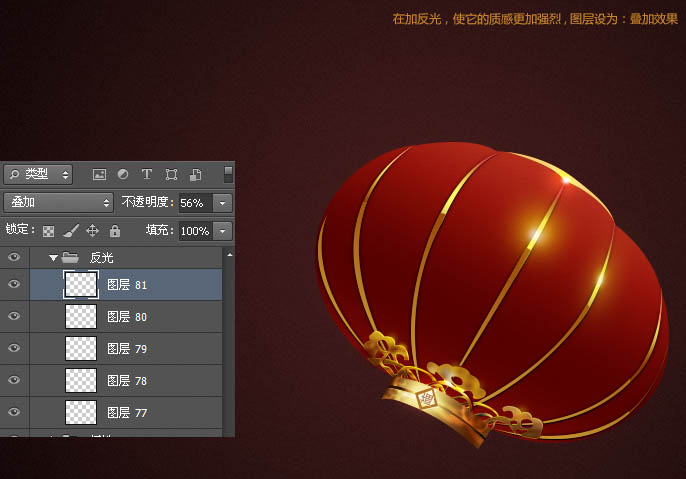Image resolution: width=686 pixels, height=479 pixels.
Task: Click layers panel scroll up arrow
Action: 230,255
